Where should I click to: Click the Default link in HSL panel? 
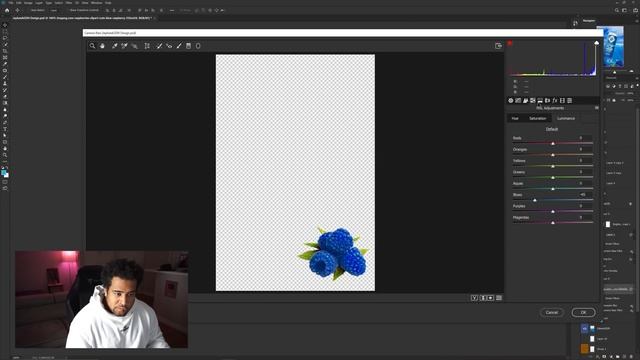pos(552,129)
